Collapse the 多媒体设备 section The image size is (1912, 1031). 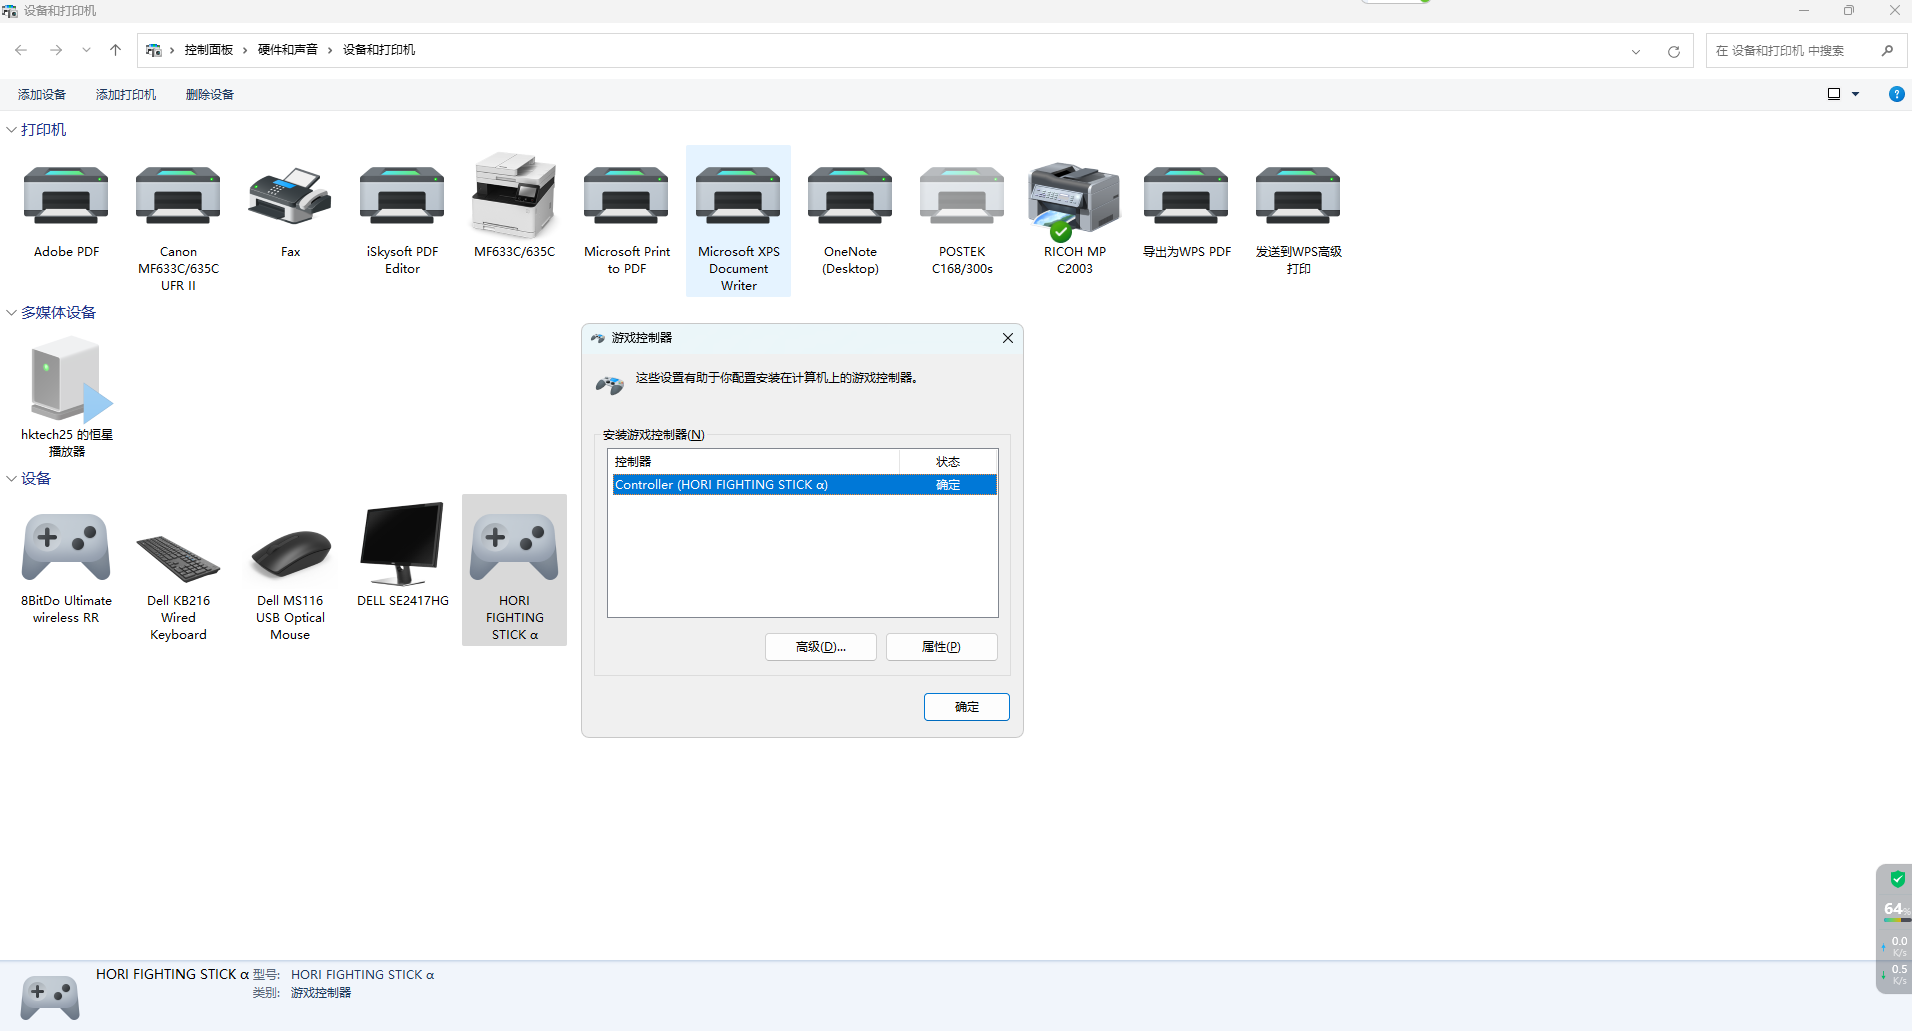tap(11, 313)
